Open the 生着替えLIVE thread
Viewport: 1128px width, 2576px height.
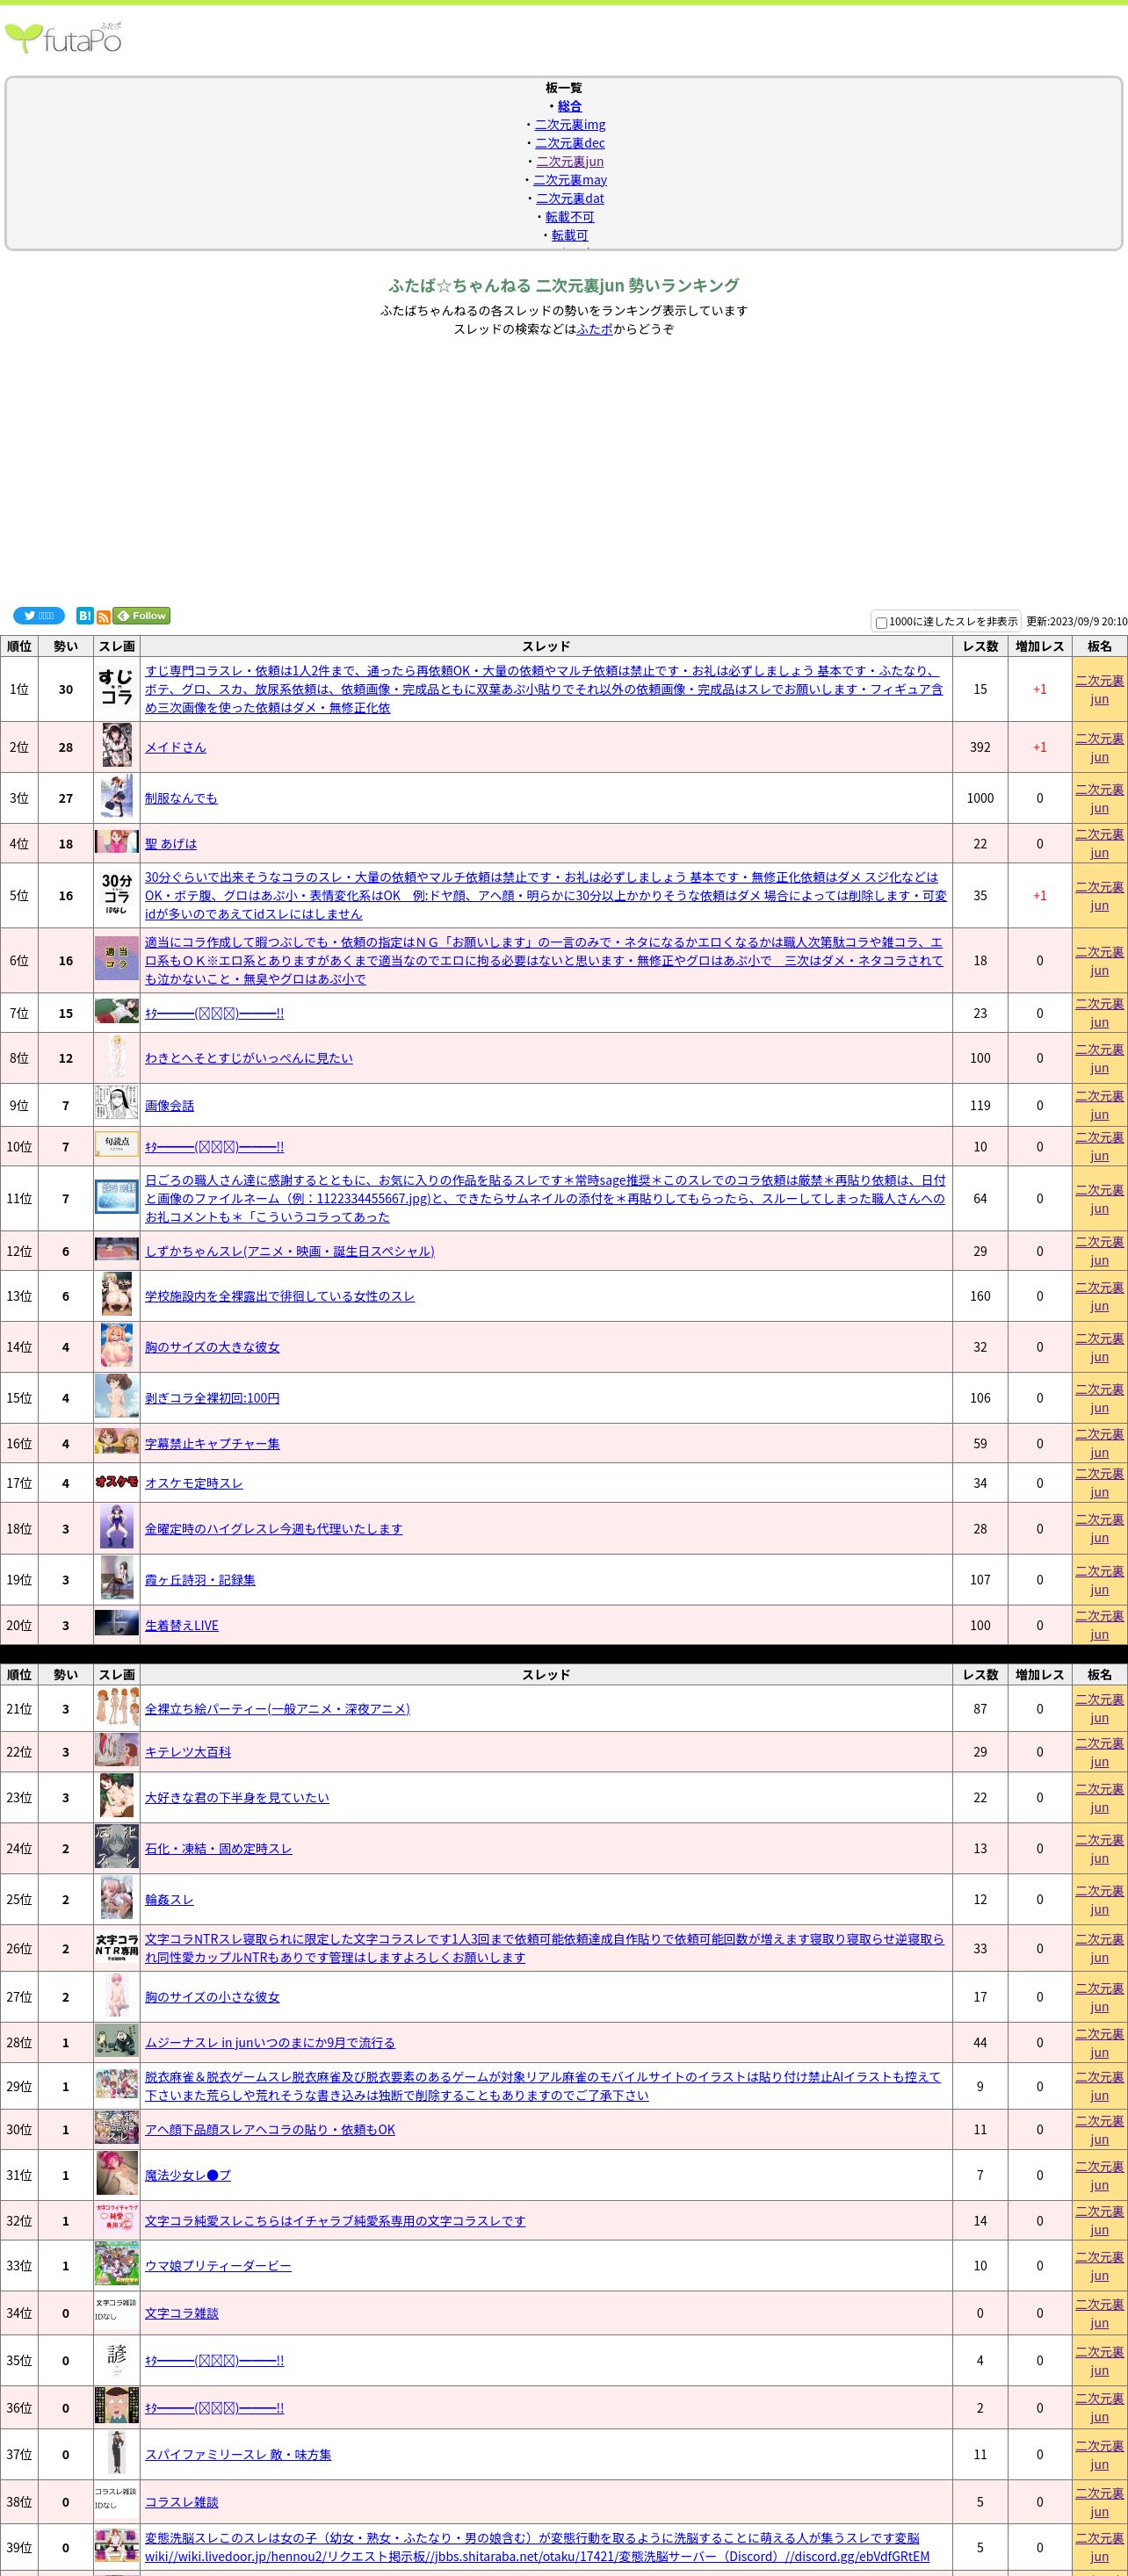pyautogui.click(x=182, y=1625)
